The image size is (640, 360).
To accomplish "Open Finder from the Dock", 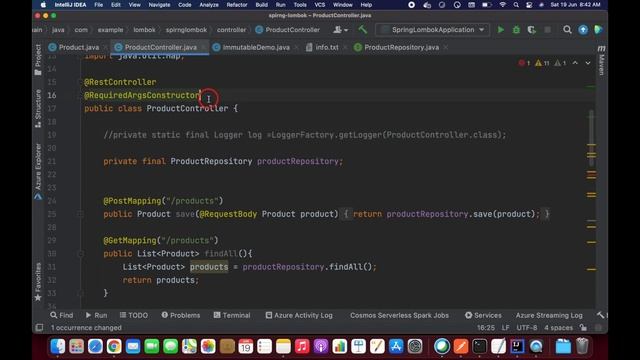I will [x=58, y=347].
